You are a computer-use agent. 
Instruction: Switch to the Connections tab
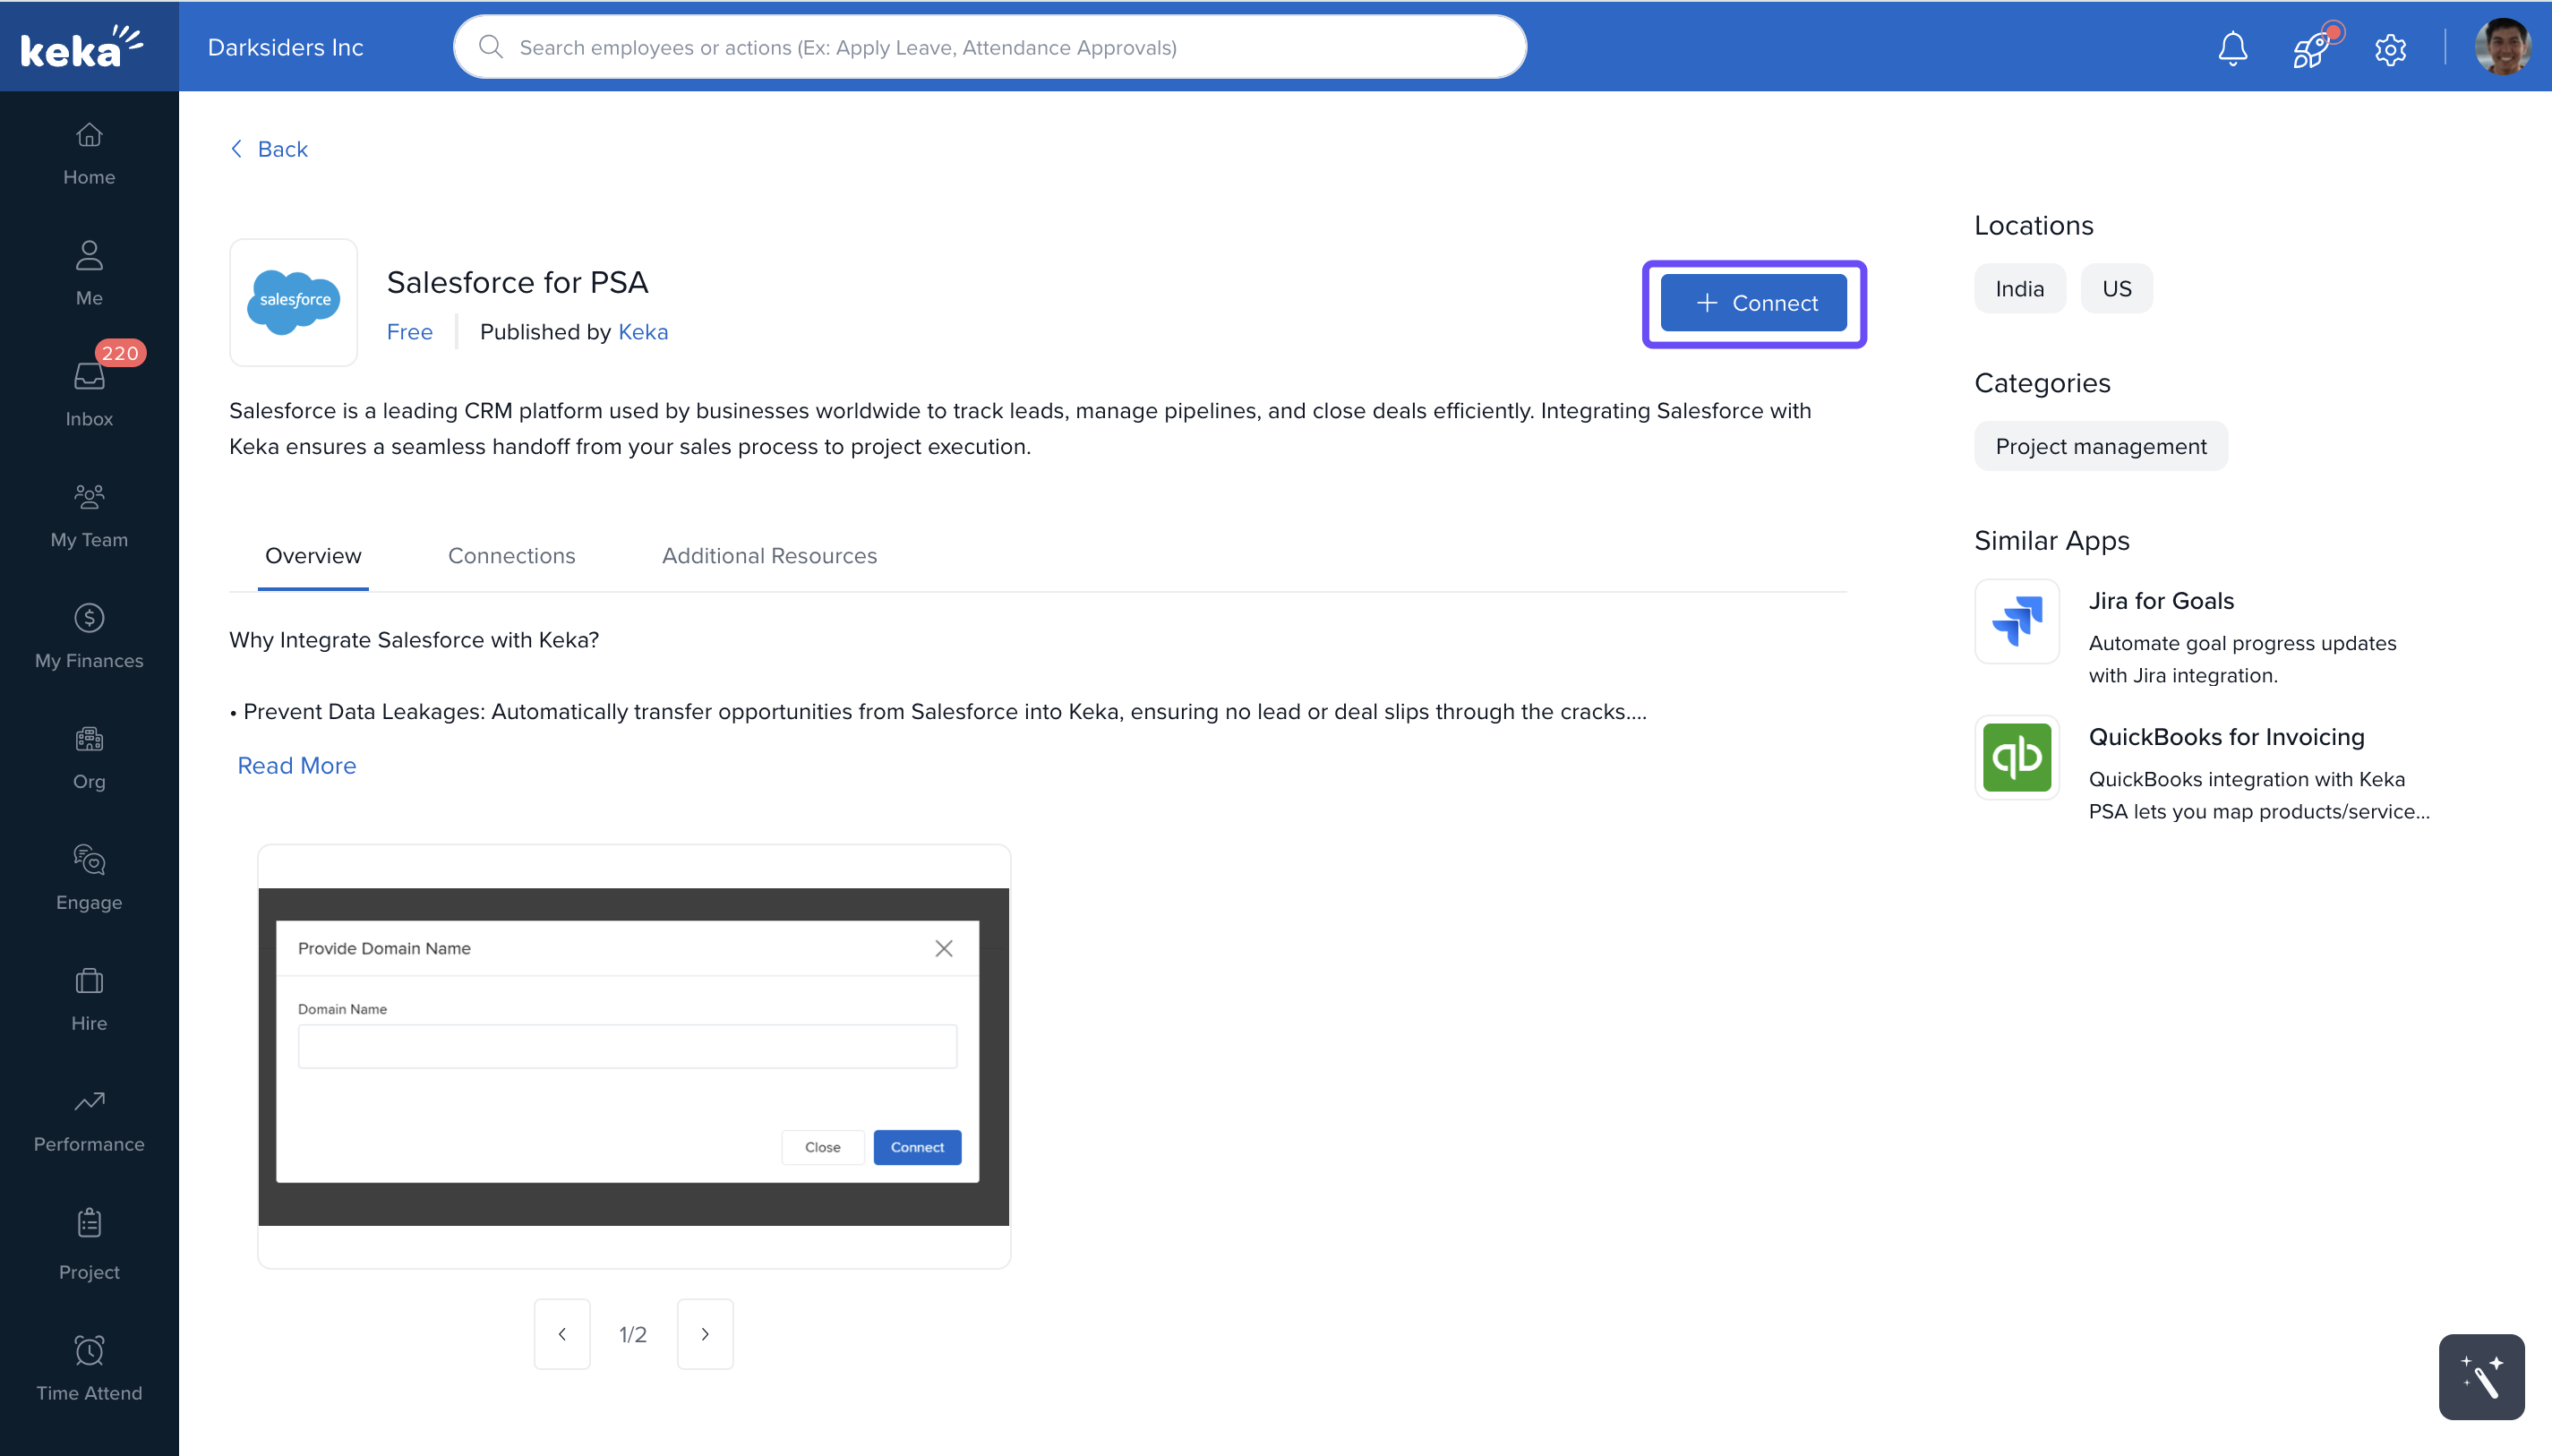(x=511, y=556)
